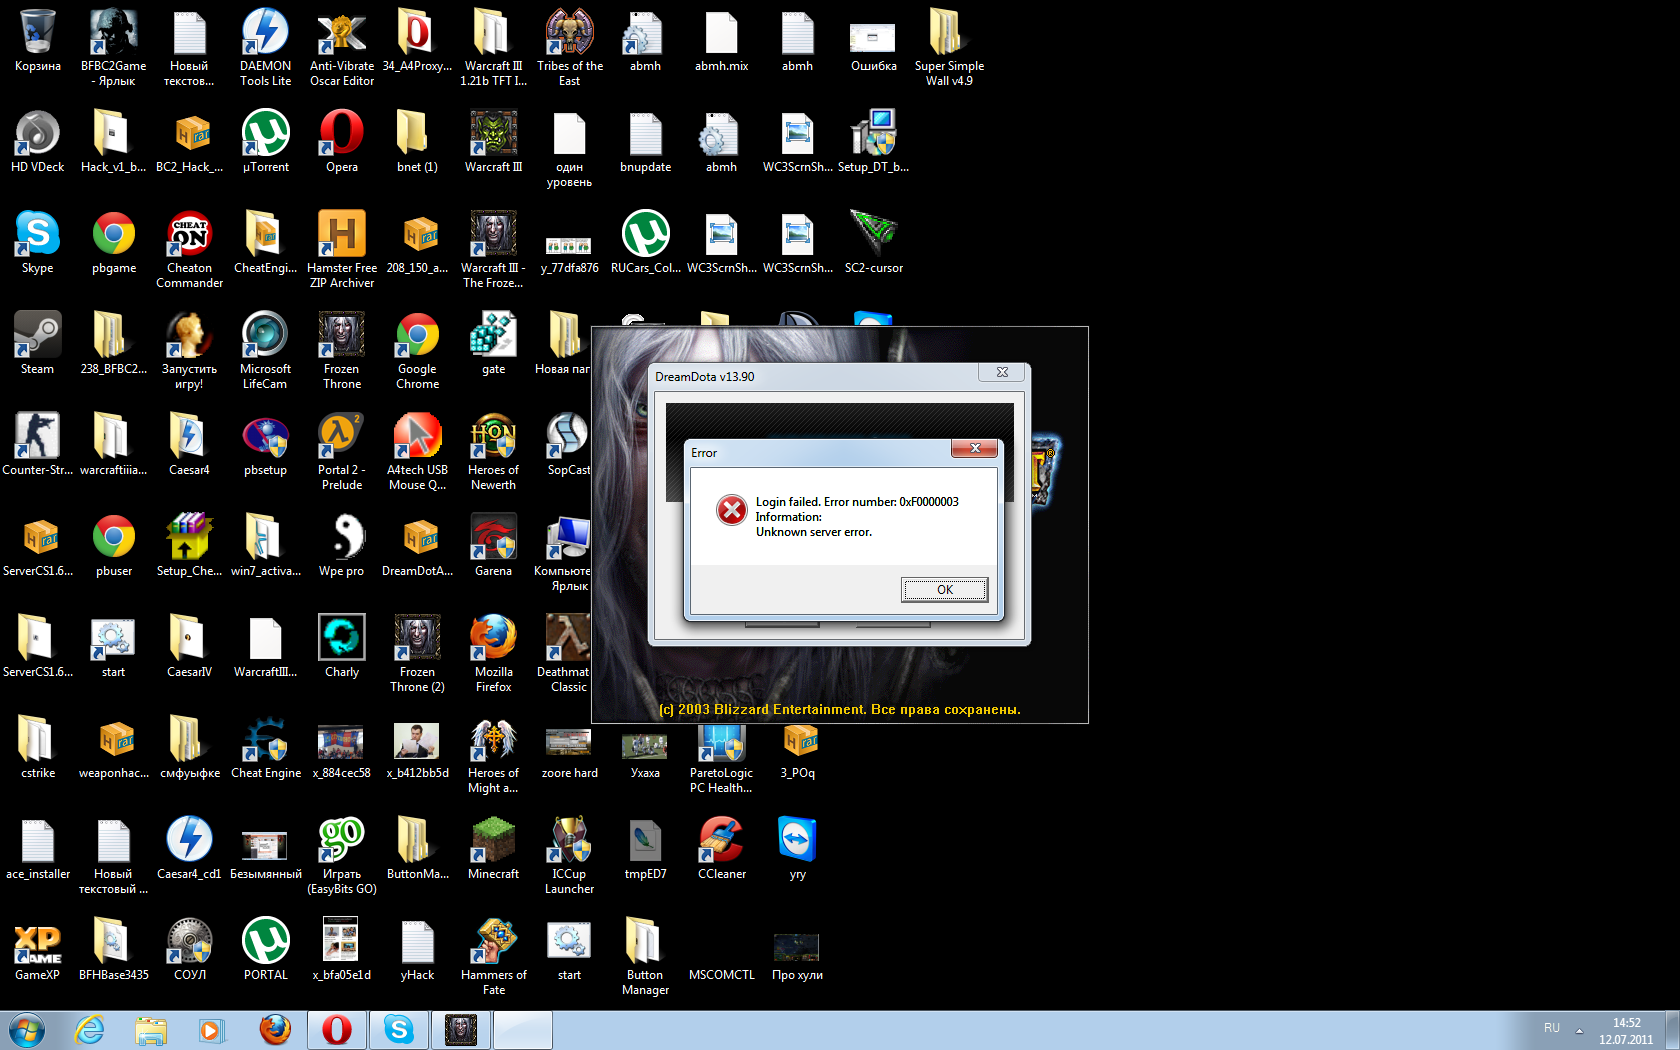Viewport: 1680px width, 1050px height.
Task: Select the HD VDeck desktop icon
Action: point(38,142)
